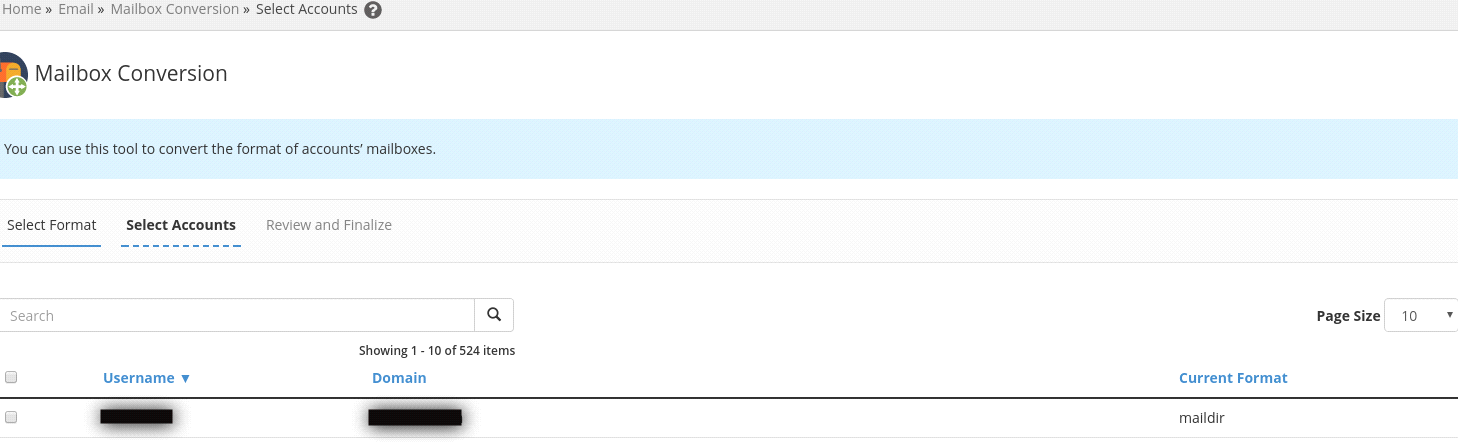
Task: Open the Select Accounts step tab
Action: pyautogui.click(x=181, y=225)
